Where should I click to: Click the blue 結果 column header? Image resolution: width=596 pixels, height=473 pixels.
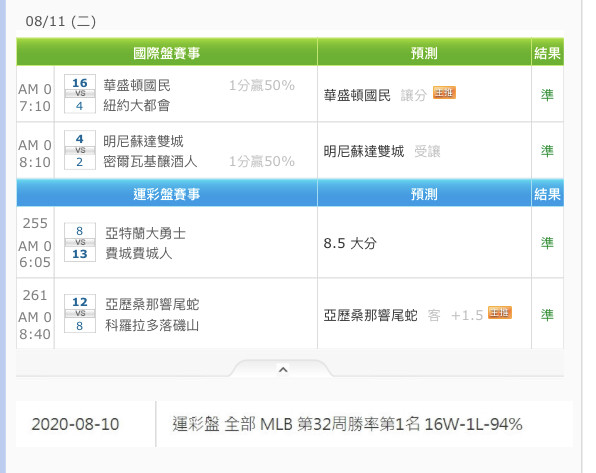547,194
